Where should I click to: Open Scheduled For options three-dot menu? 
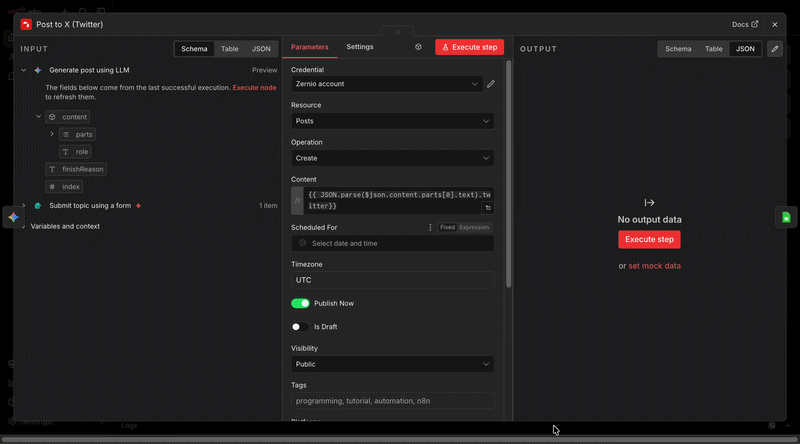click(x=430, y=228)
